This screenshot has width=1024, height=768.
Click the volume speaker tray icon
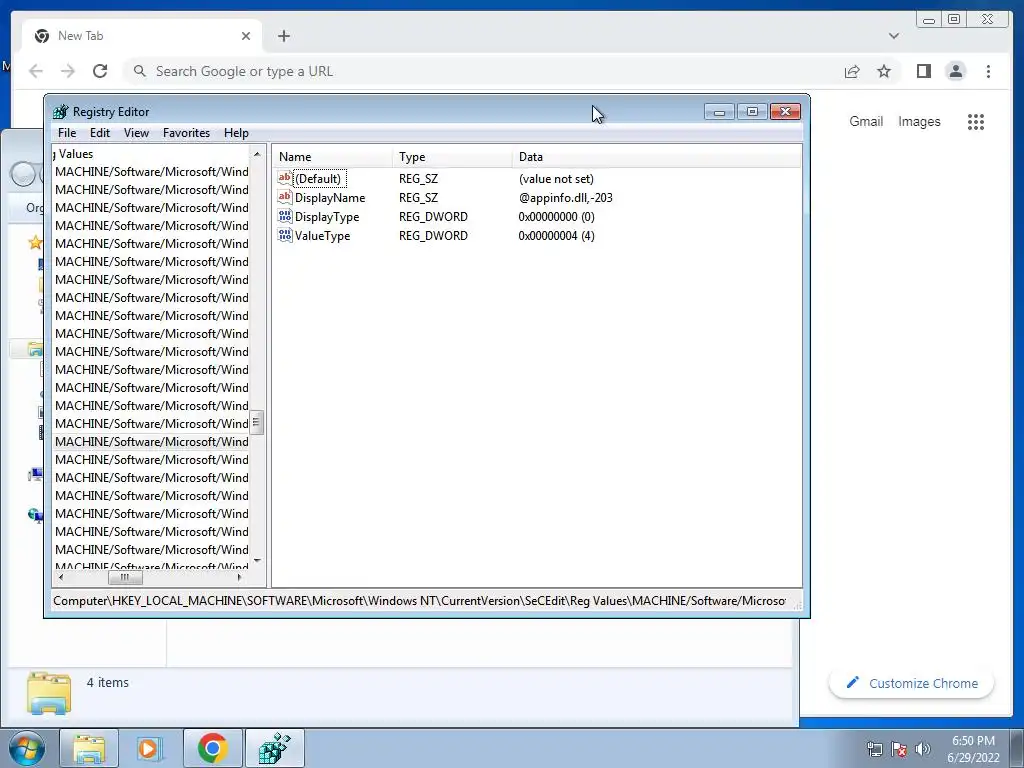click(x=923, y=749)
